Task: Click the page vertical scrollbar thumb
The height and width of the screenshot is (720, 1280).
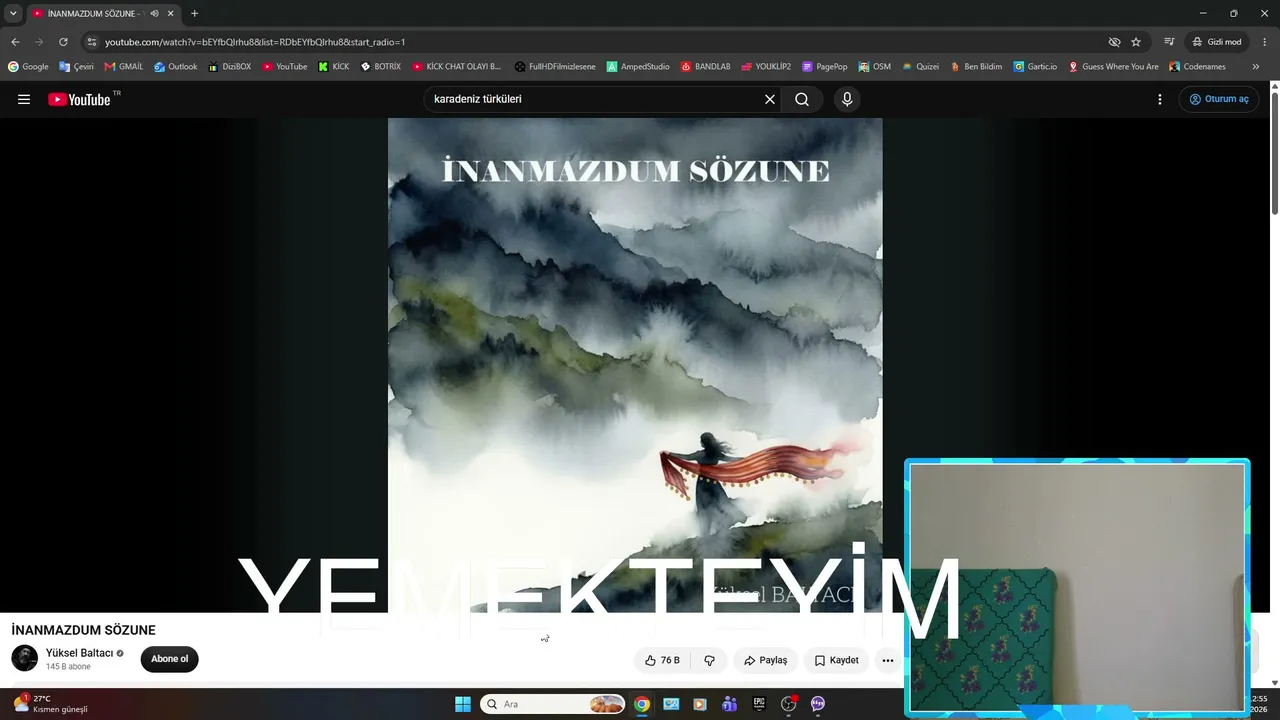Action: pos(1274,152)
